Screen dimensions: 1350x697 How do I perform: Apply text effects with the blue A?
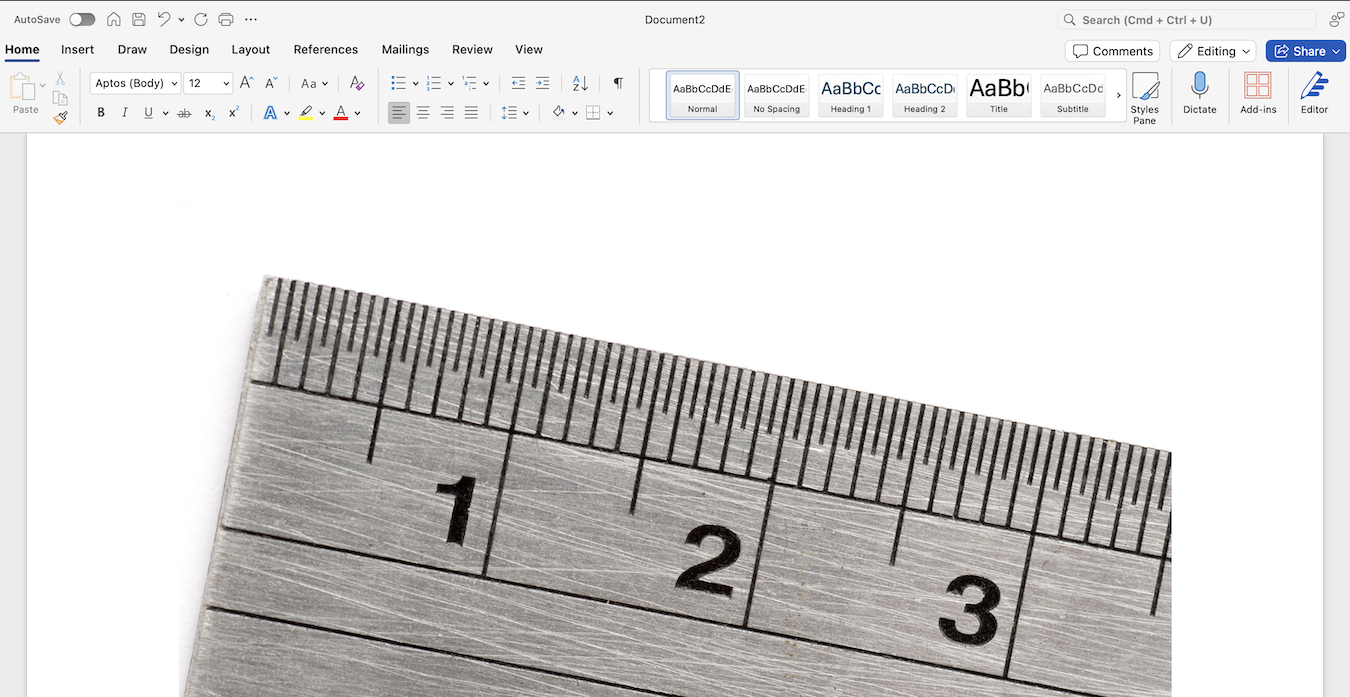(270, 113)
